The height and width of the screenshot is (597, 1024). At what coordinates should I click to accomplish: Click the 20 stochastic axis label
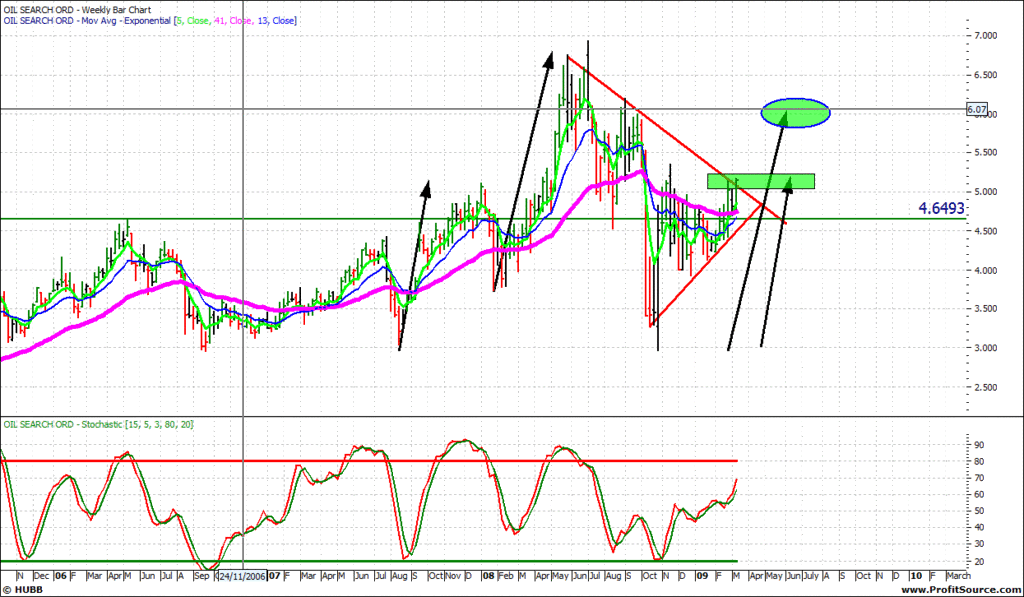[979, 562]
